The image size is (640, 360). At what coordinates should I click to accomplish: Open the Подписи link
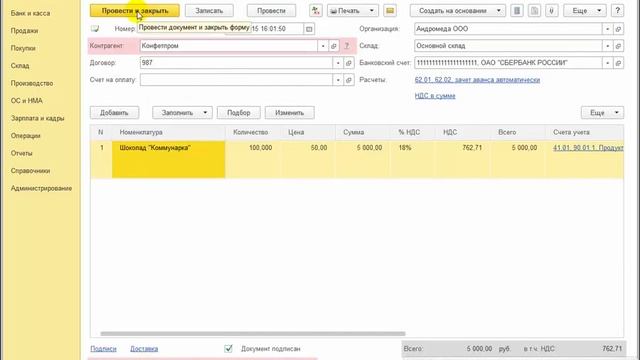click(x=103, y=349)
